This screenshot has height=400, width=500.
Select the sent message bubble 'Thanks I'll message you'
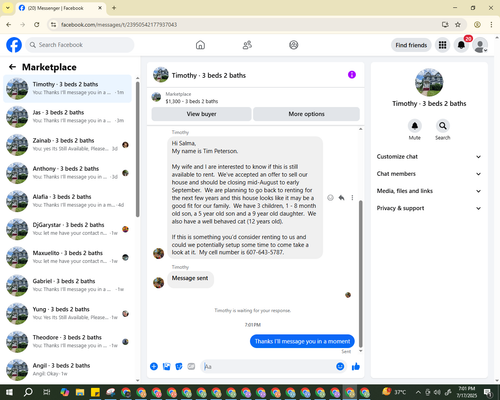point(302,341)
